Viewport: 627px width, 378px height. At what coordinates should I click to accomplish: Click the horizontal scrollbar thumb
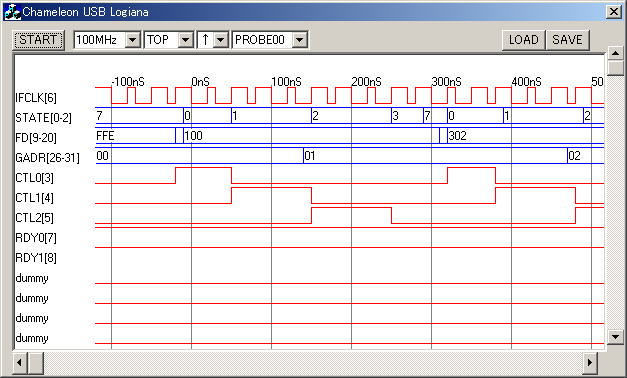[36, 363]
